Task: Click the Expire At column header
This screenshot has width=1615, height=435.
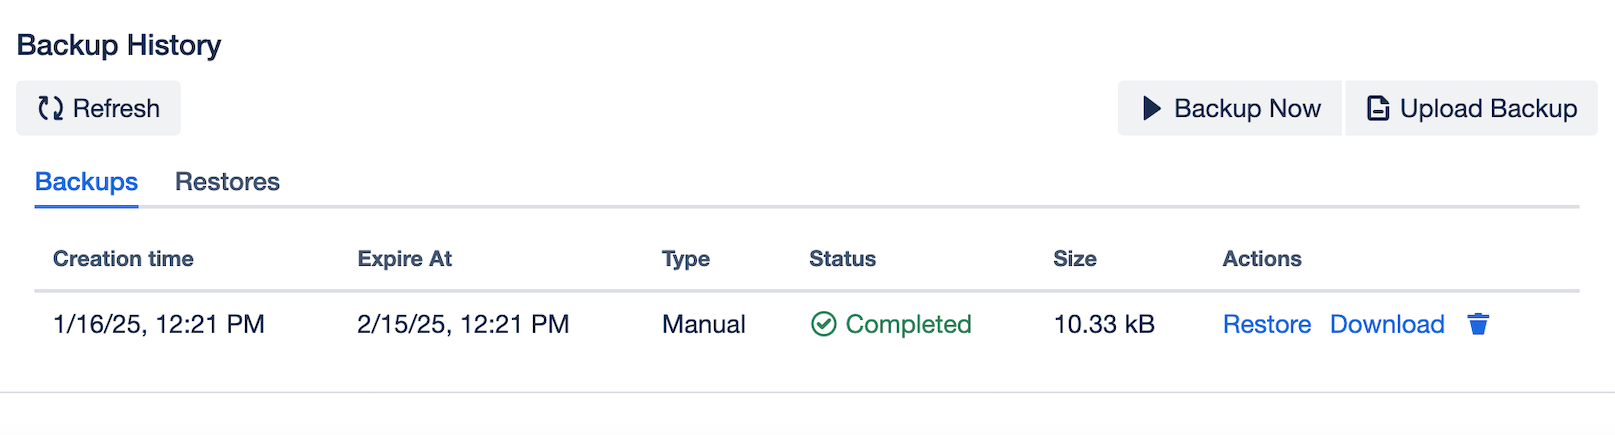Action: click(x=404, y=259)
